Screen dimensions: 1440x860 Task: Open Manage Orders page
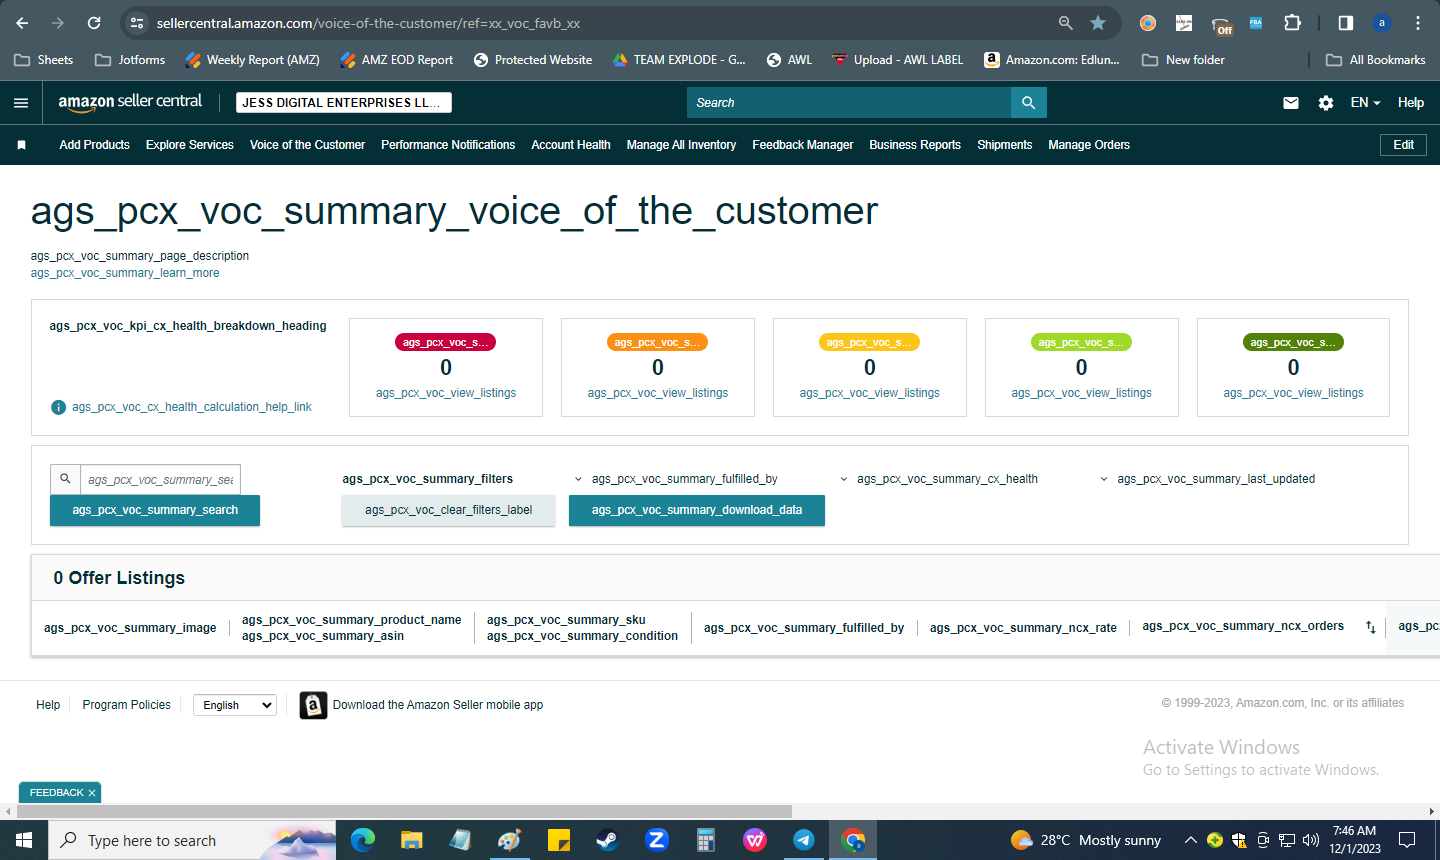tap(1089, 145)
